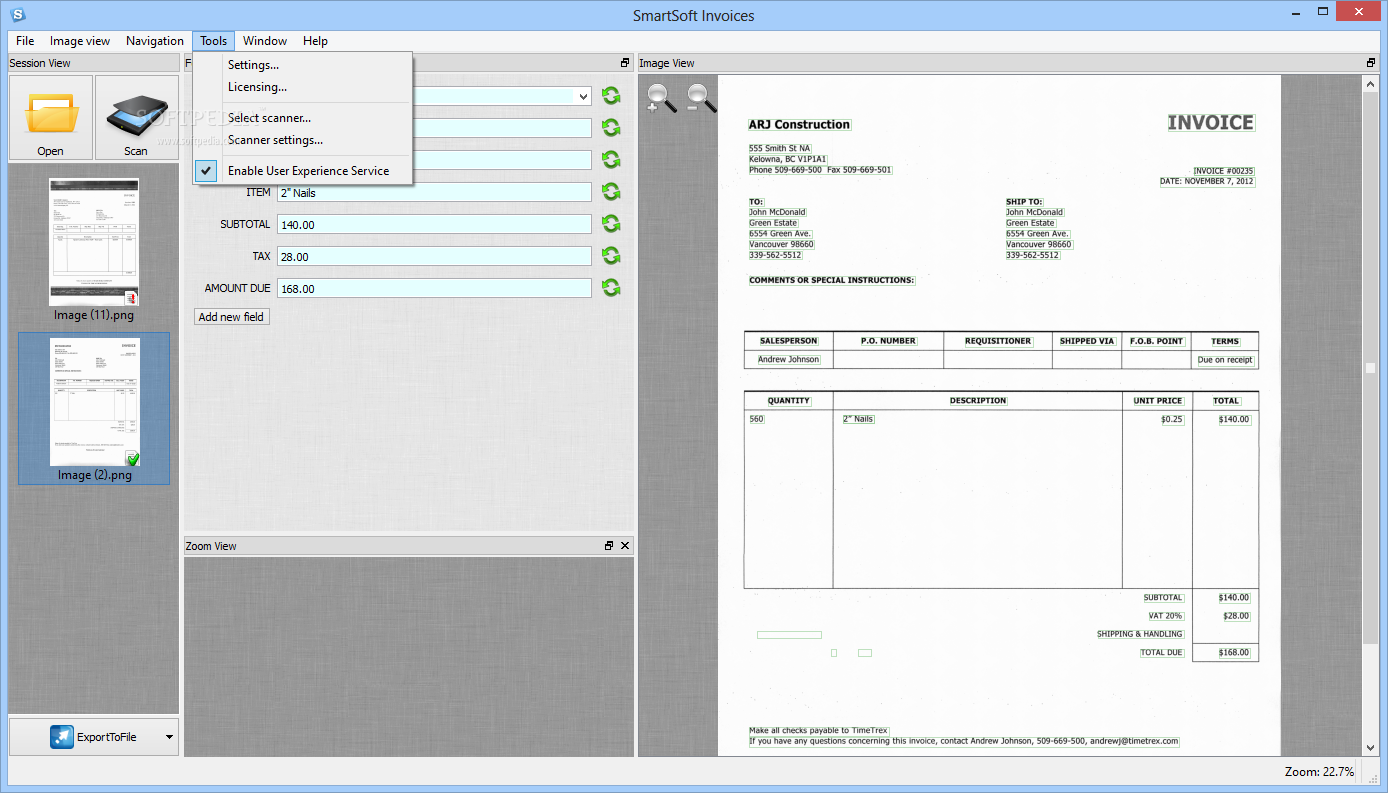This screenshot has width=1388, height=793.
Task: Open the Navigation menu
Action: pyautogui.click(x=155, y=41)
